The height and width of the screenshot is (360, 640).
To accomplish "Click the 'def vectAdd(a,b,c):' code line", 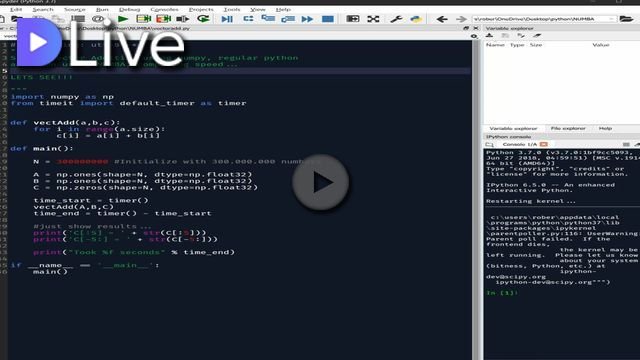I will (65, 122).
